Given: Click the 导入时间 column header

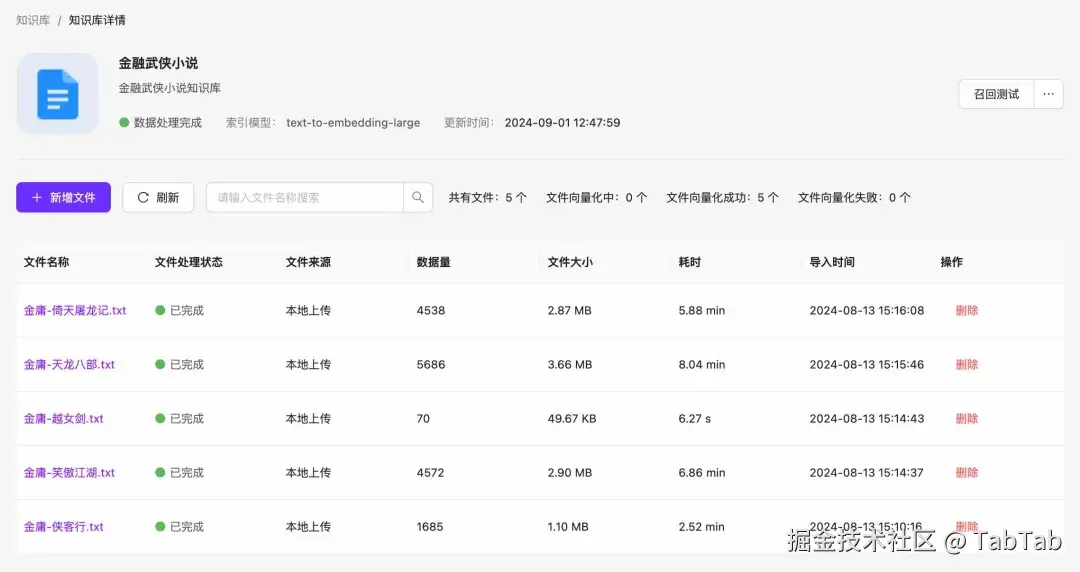Looking at the screenshot, I should (832, 263).
